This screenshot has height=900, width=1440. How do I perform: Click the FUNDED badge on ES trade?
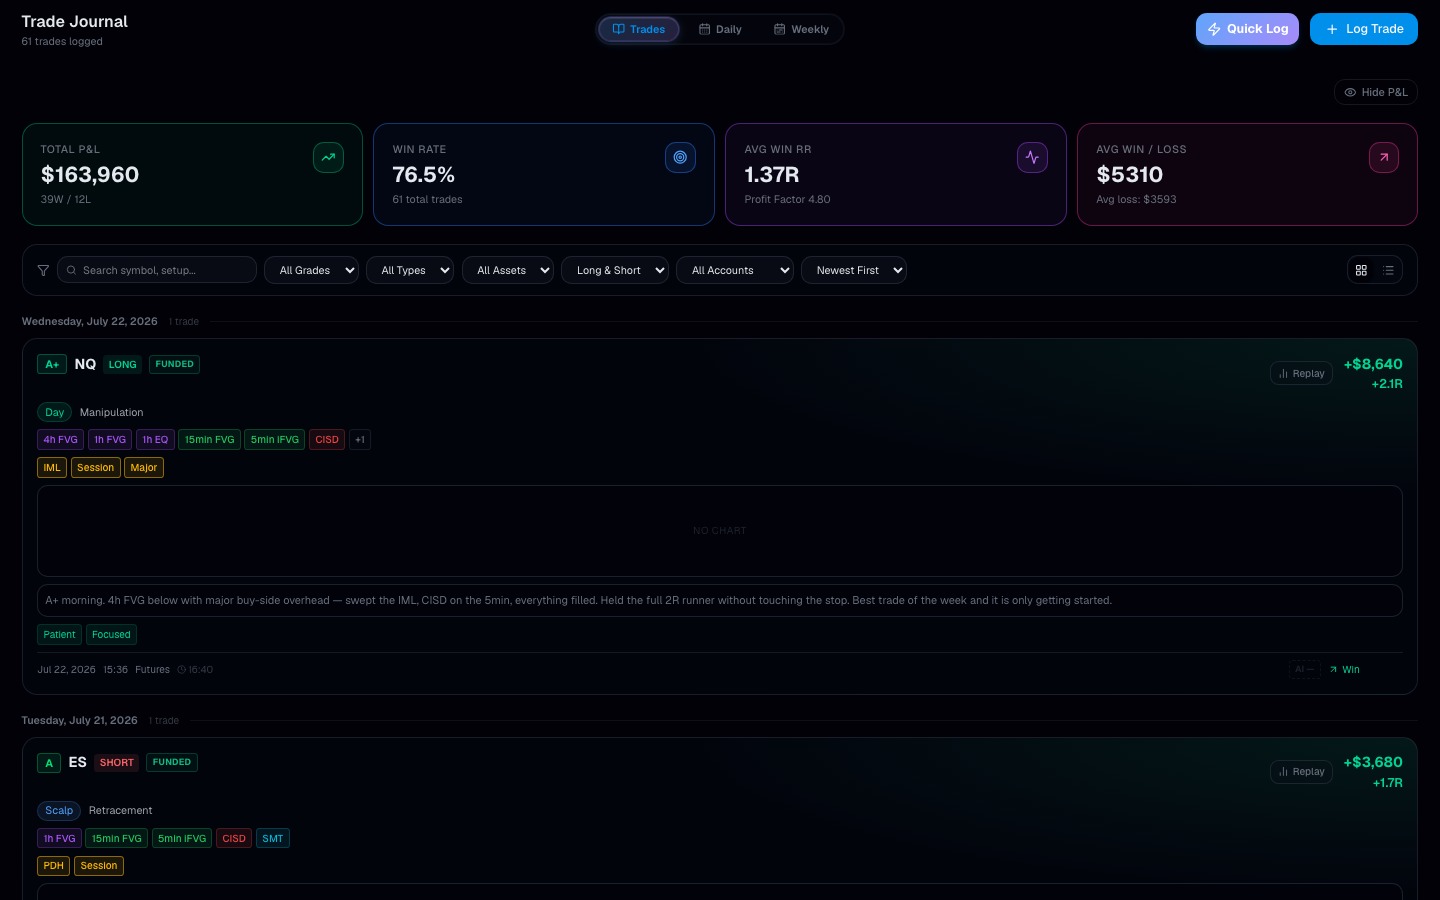[x=172, y=763]
